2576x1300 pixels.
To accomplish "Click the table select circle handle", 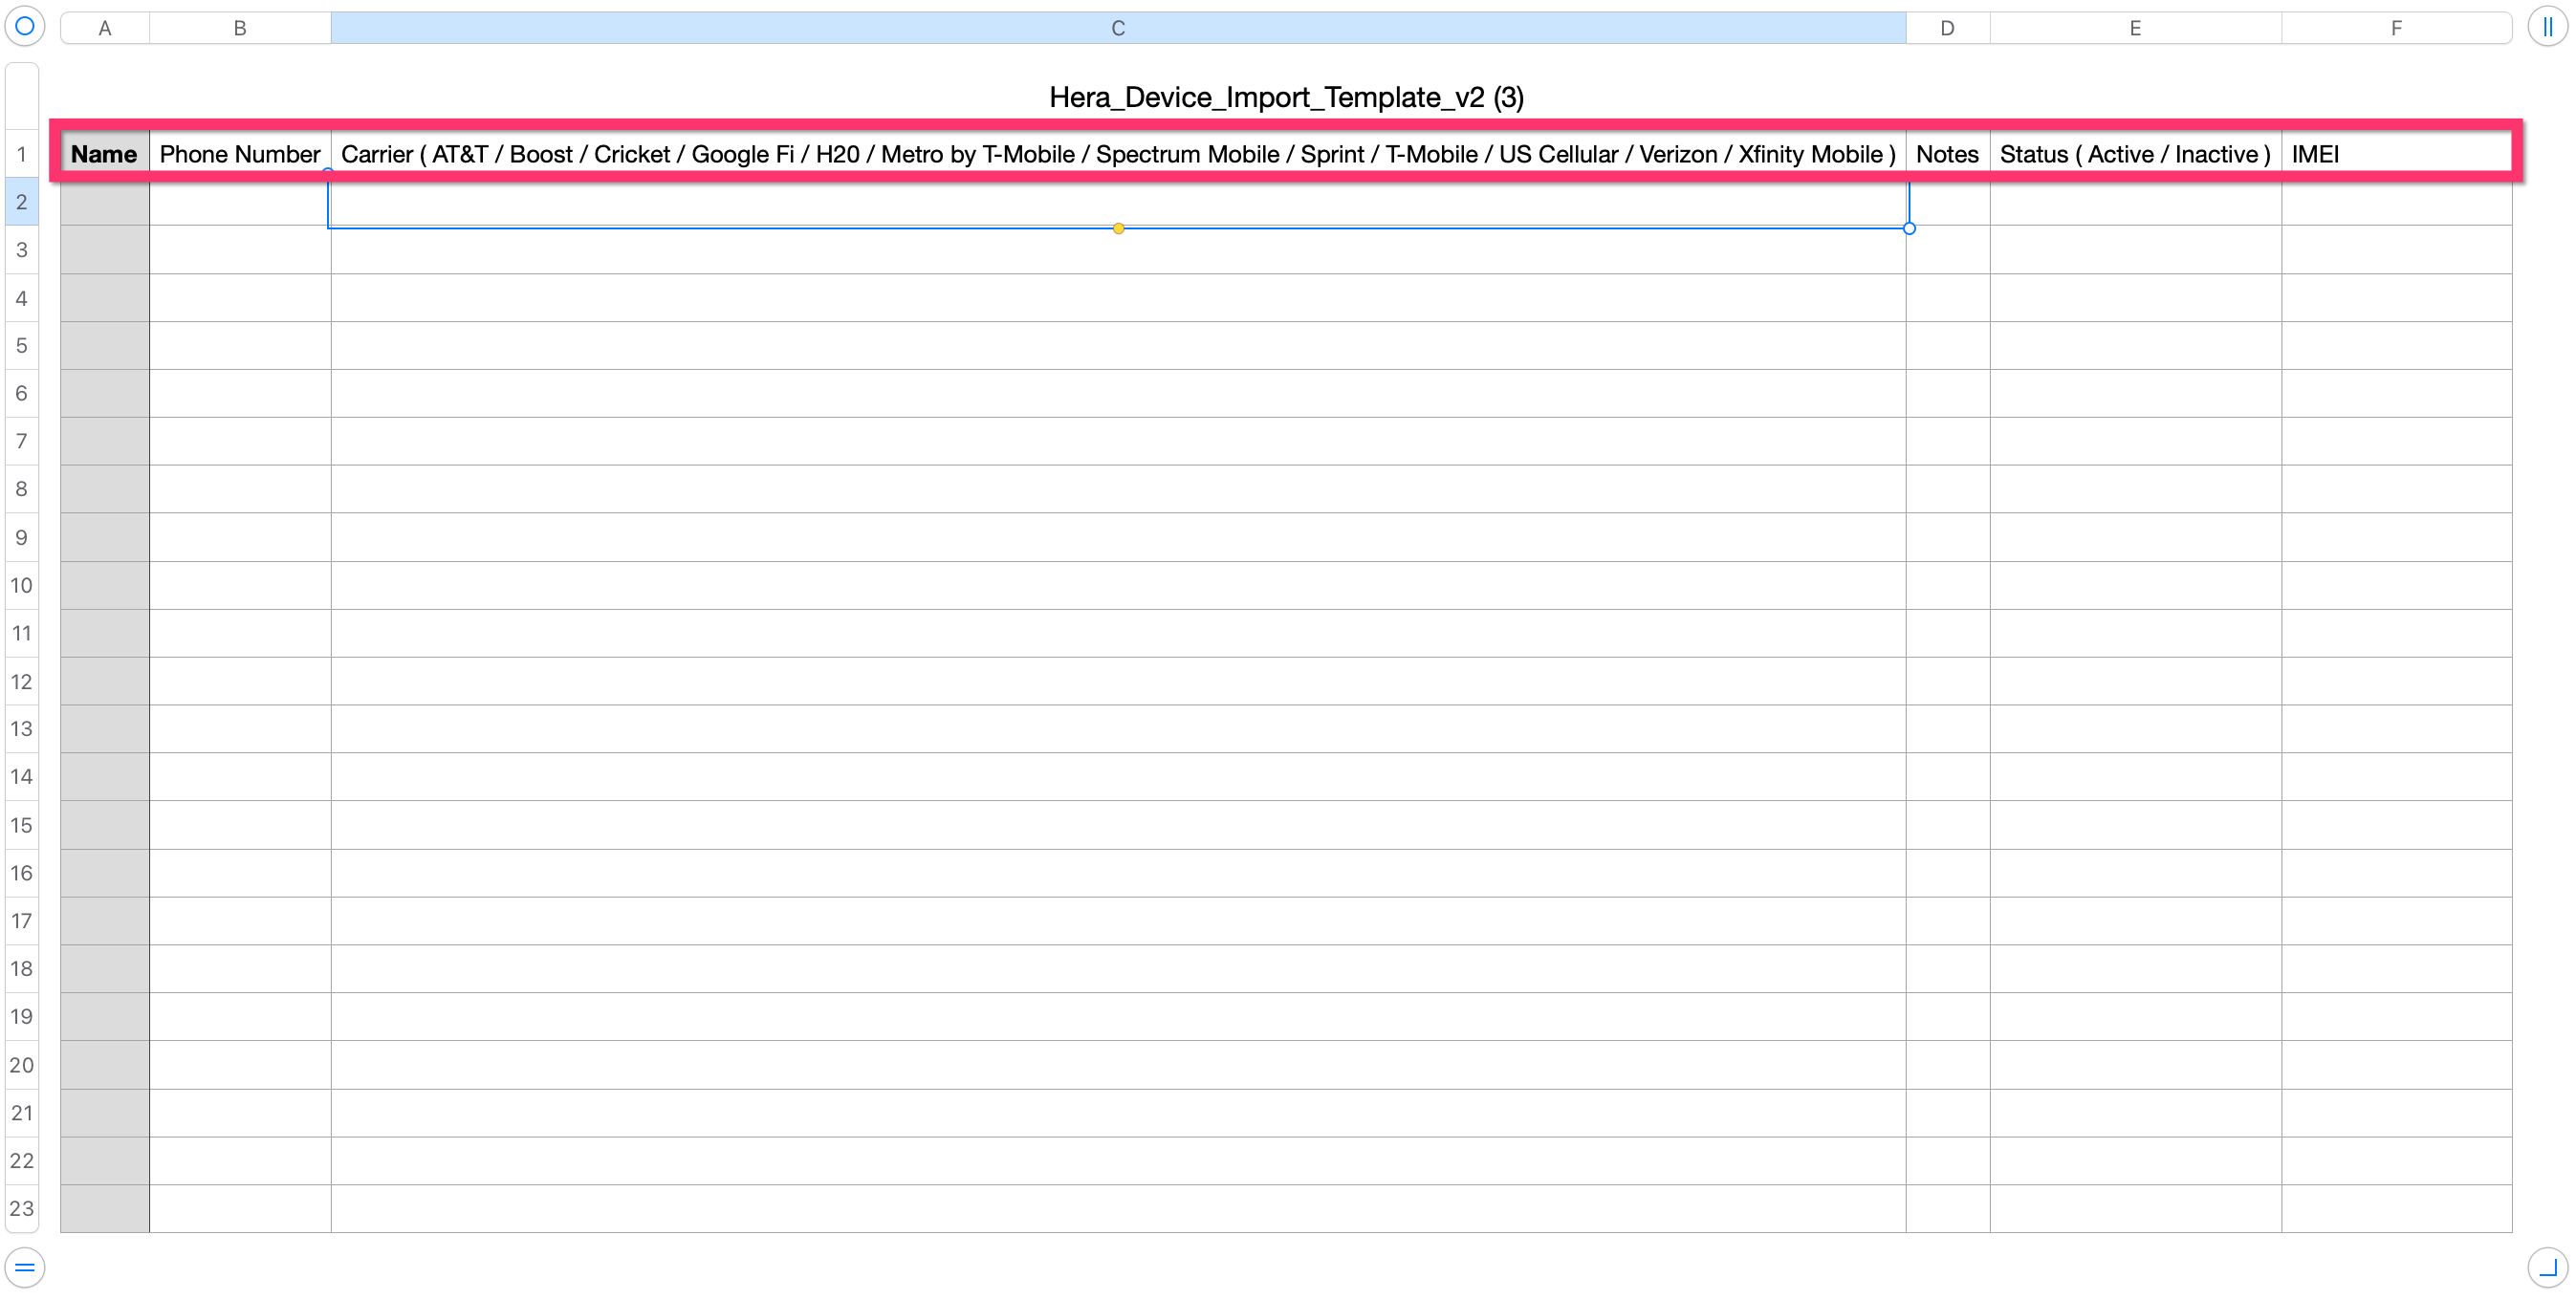I will 25,26.
